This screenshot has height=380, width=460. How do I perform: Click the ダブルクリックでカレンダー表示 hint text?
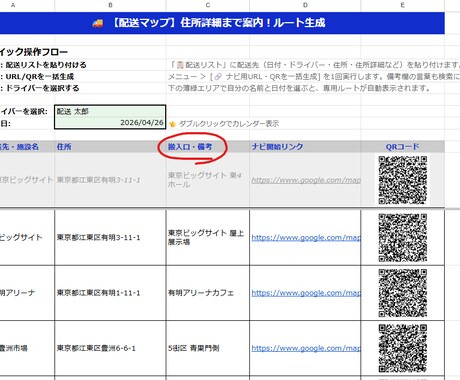click(x=229, y=124)
